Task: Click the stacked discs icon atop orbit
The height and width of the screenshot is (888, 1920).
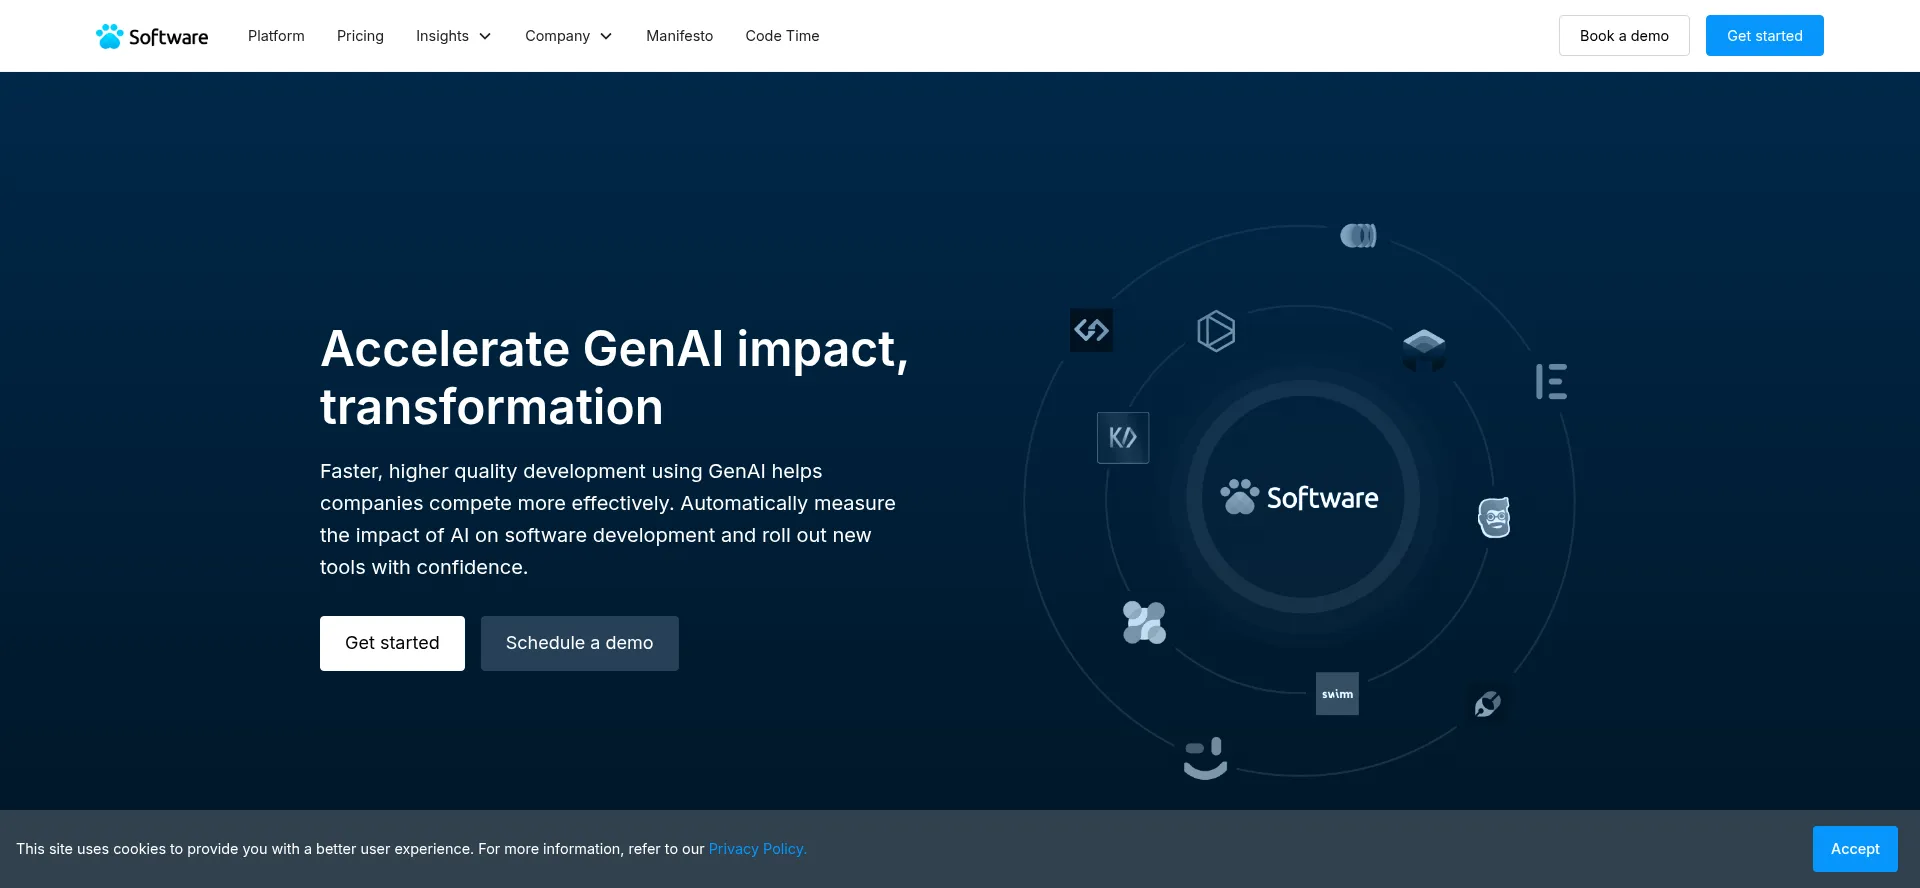Action: point(1358,236)
